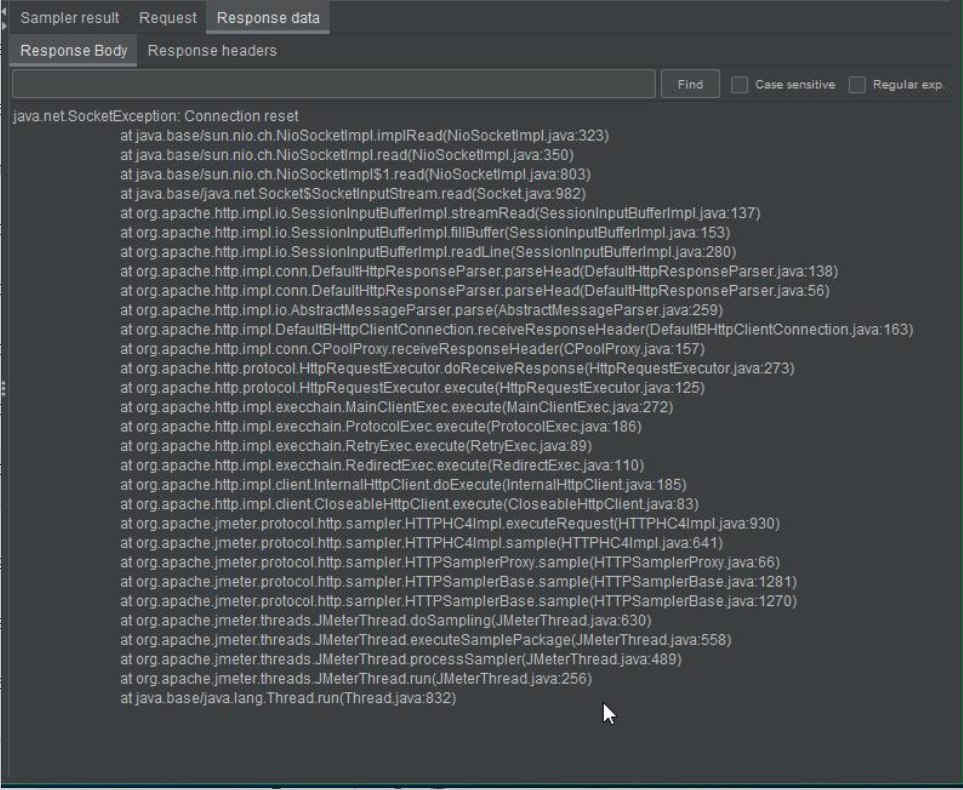Open the Response Body sub-tab
Screen dimensions: 963x790
[73, 50]
